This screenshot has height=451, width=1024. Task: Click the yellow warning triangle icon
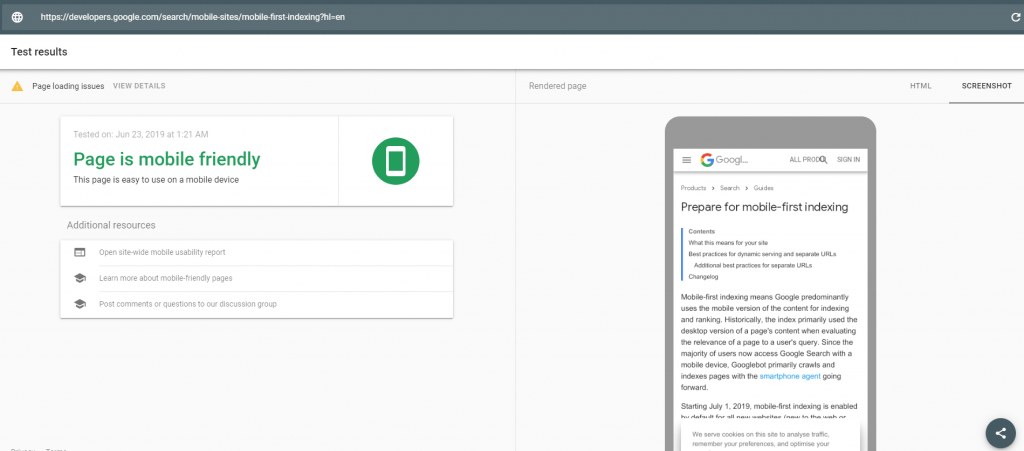[18, 86]
